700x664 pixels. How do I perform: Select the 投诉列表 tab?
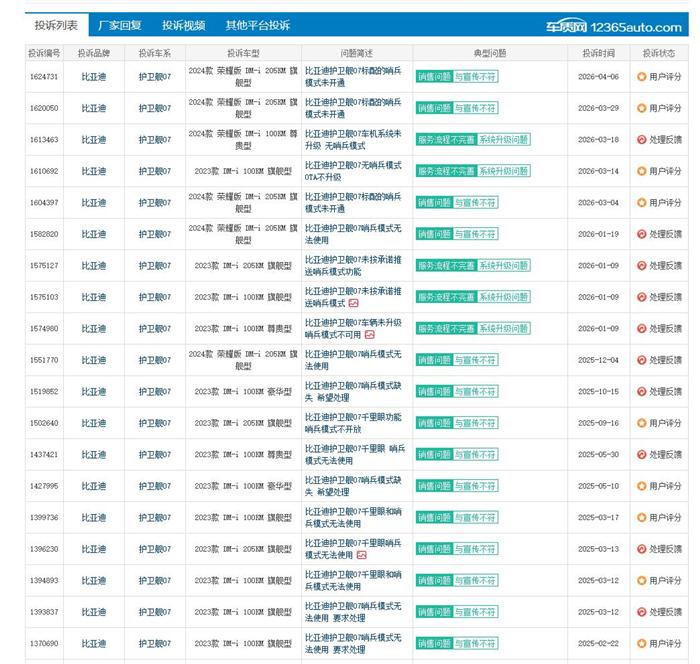click(x=56, y=26)
